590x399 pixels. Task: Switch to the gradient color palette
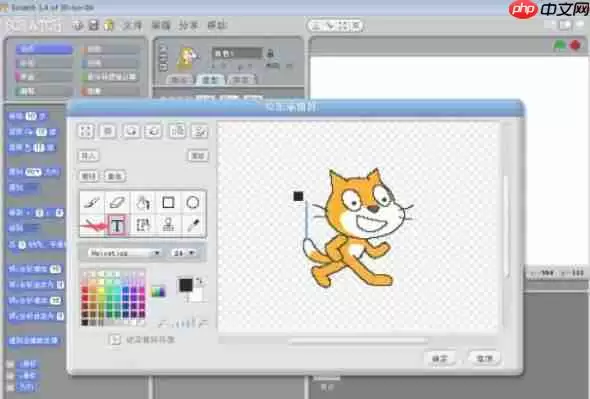point(158,291)
